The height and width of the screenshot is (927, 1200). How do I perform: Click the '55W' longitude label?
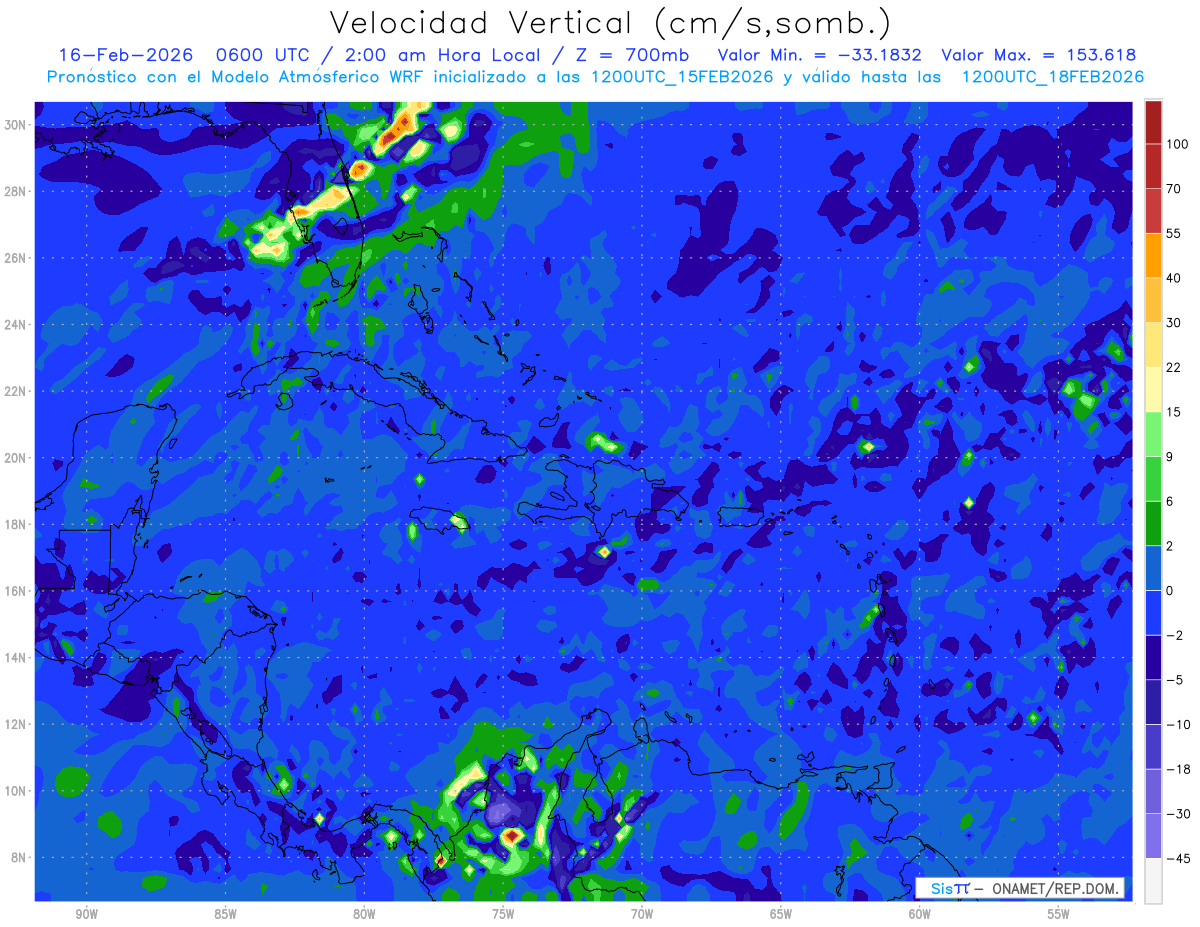tap(1059, 914)
